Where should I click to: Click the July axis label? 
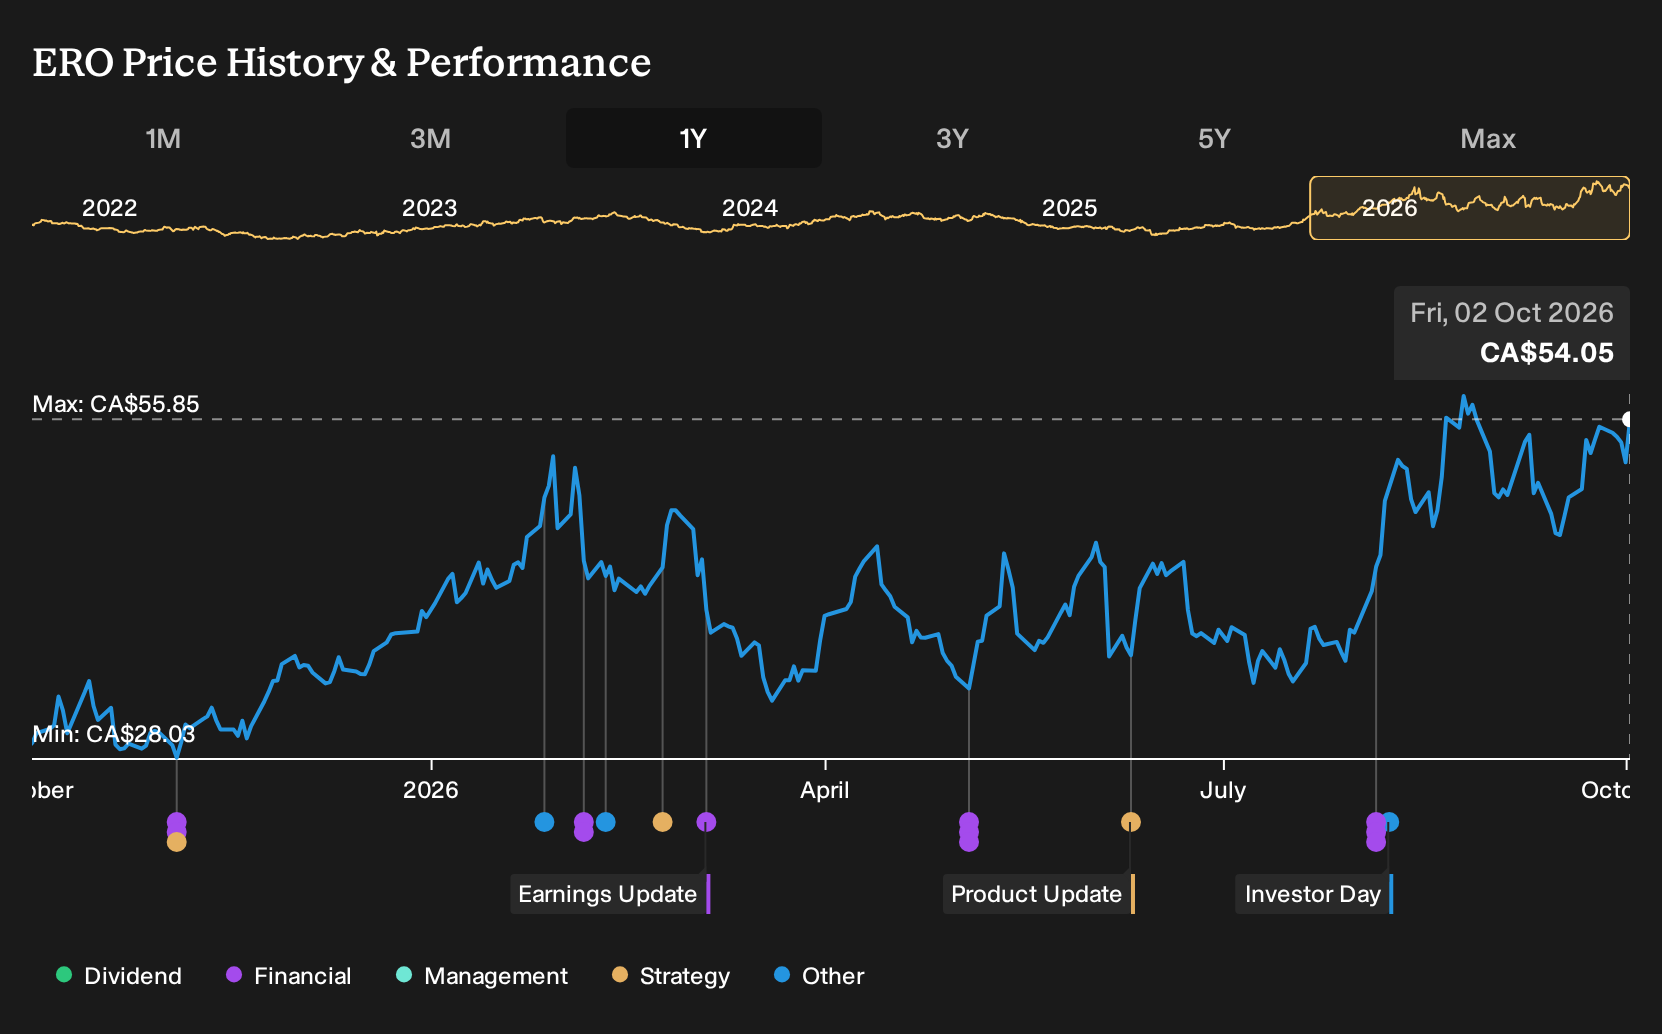1223,790
